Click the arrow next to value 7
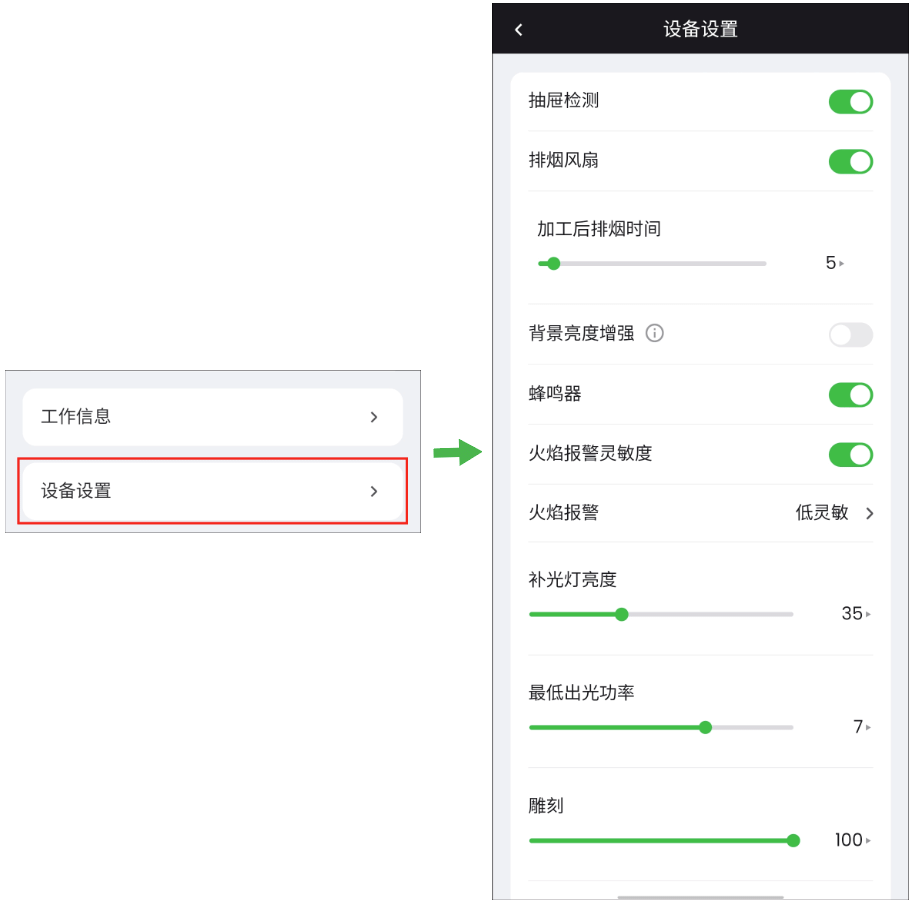Image resolution: width=914 pixels, height=906 pixels. [x=869, y=728]
